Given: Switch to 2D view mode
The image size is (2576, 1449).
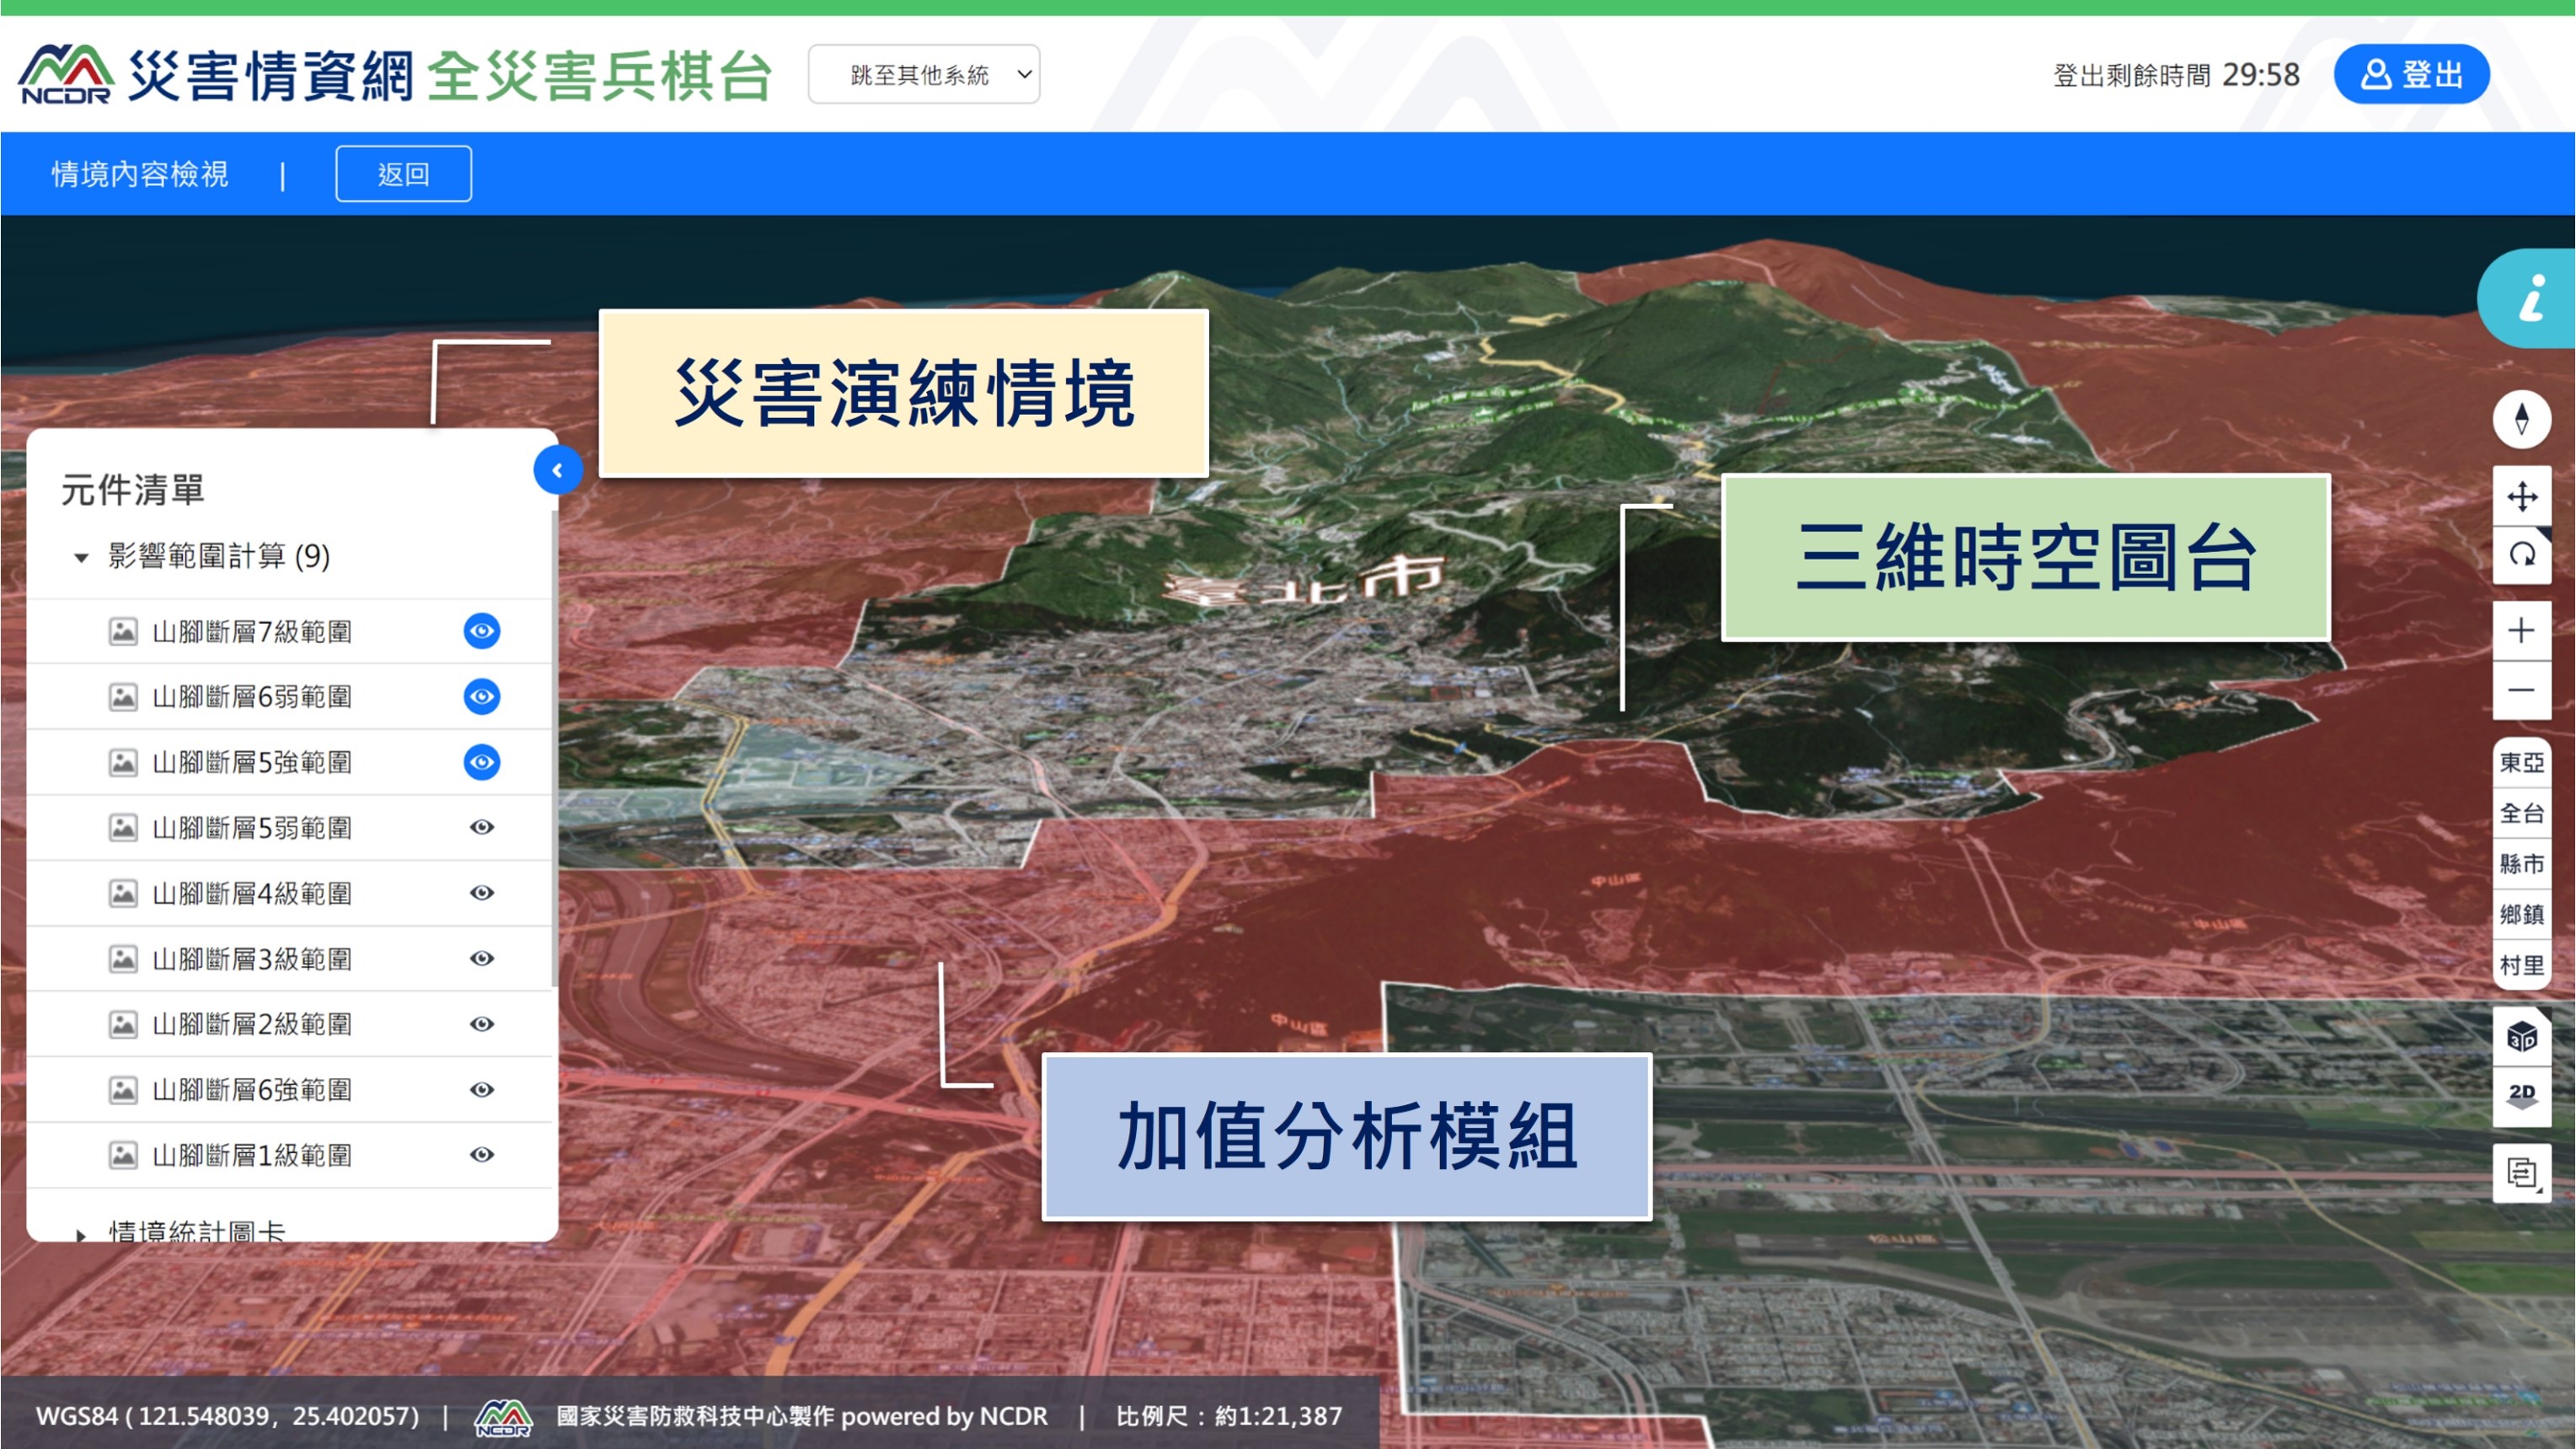Looking at the screenshot, I should coord(2521,1095).
